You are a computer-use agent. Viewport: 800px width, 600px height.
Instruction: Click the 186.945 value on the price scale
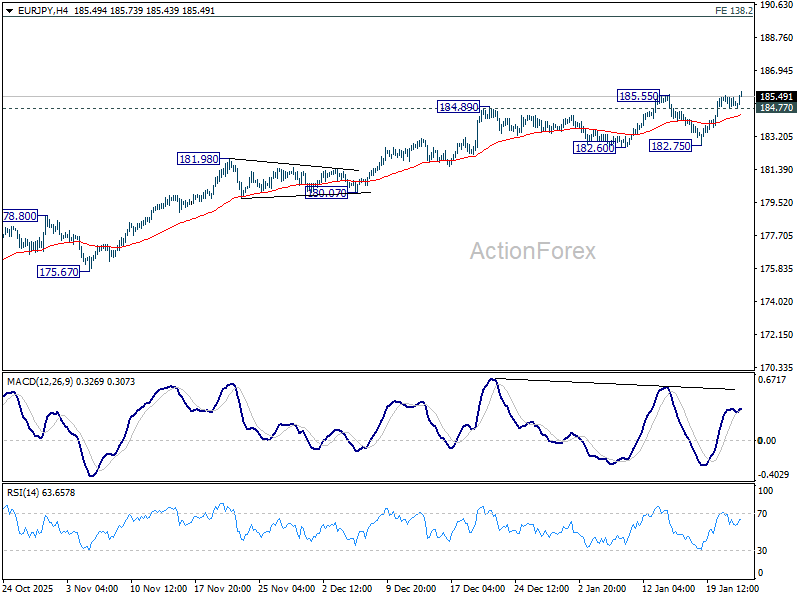coord(777,71)
